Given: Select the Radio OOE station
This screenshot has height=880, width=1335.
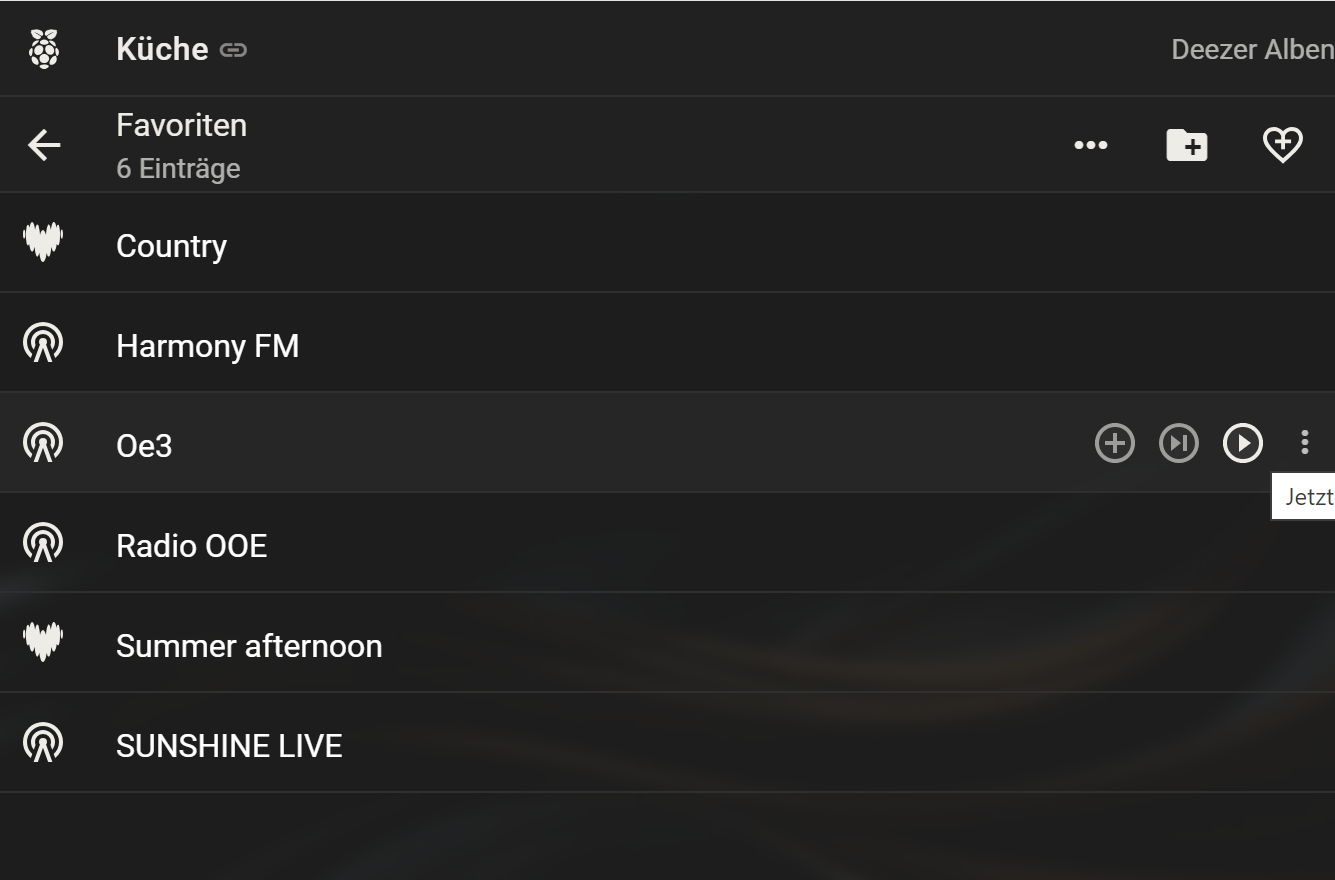Looking at the screenshot, I should pos(191,546).
